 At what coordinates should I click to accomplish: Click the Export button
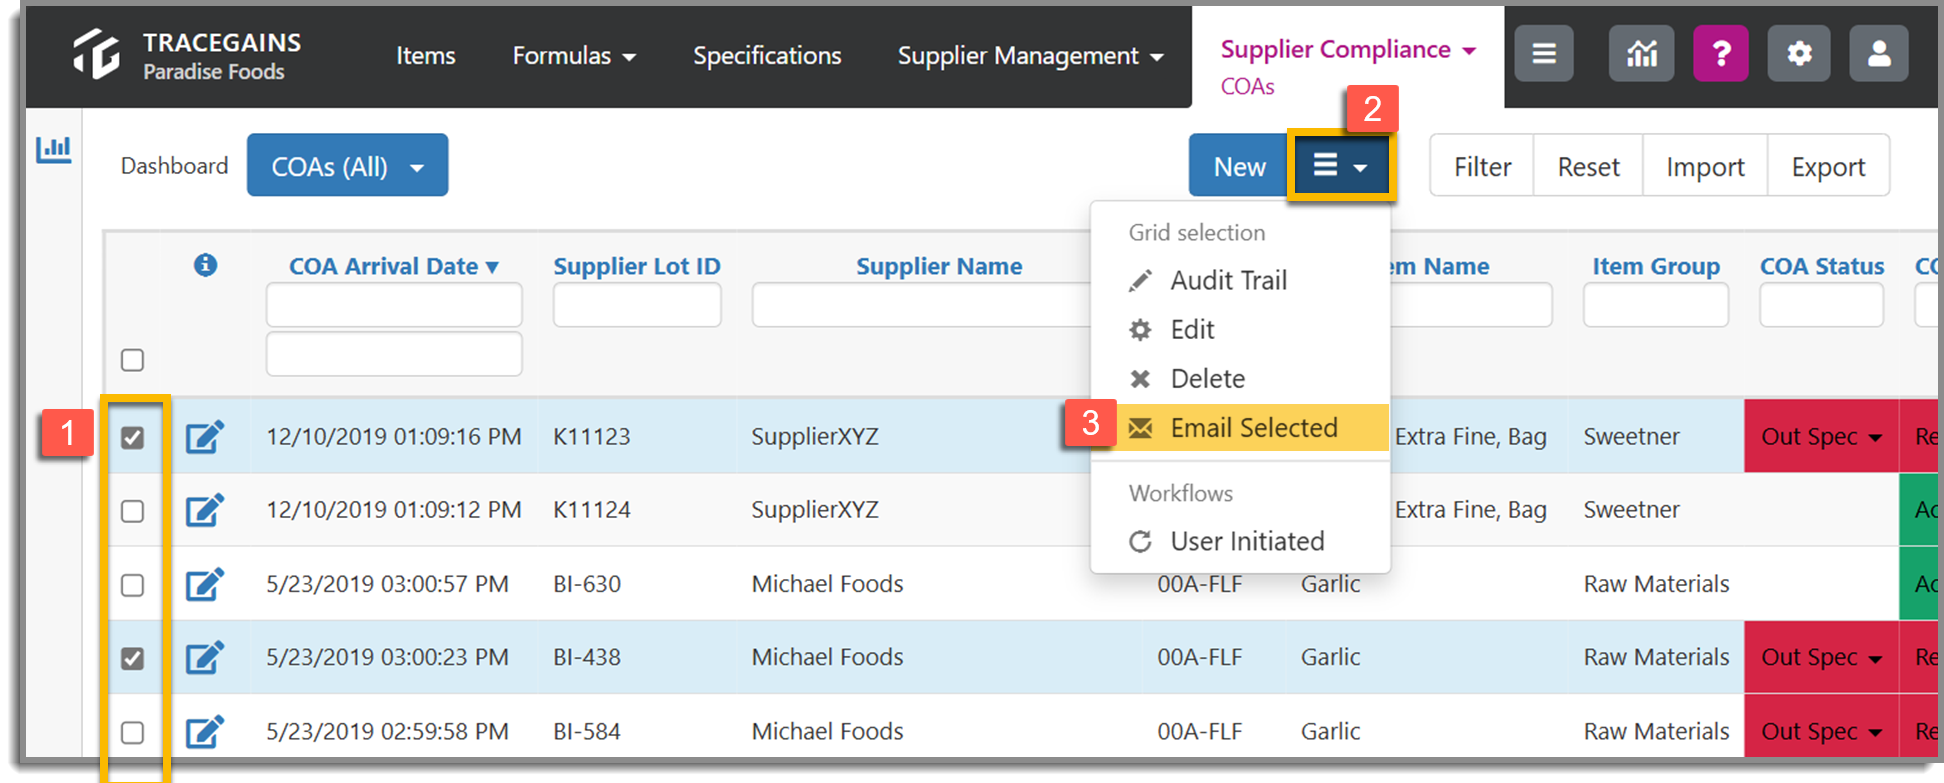(x=1828, y=166)
